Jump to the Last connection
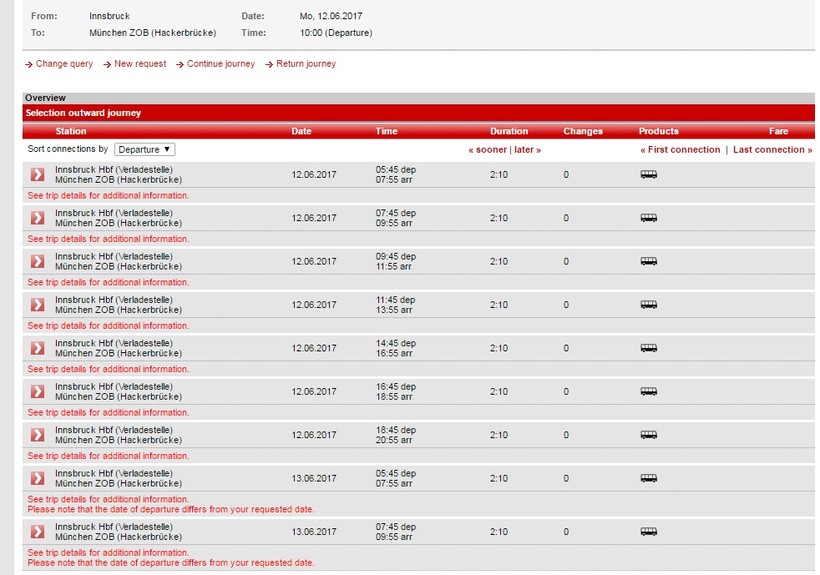820x575 pixels. [771, 150]
